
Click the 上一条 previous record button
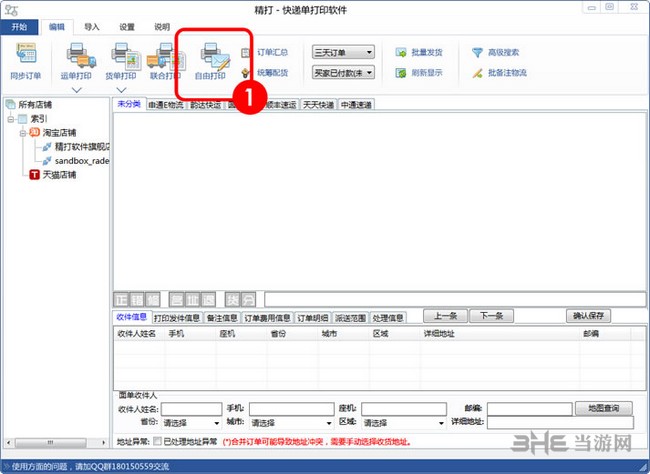pyautogui.click(x=446, y=316)
